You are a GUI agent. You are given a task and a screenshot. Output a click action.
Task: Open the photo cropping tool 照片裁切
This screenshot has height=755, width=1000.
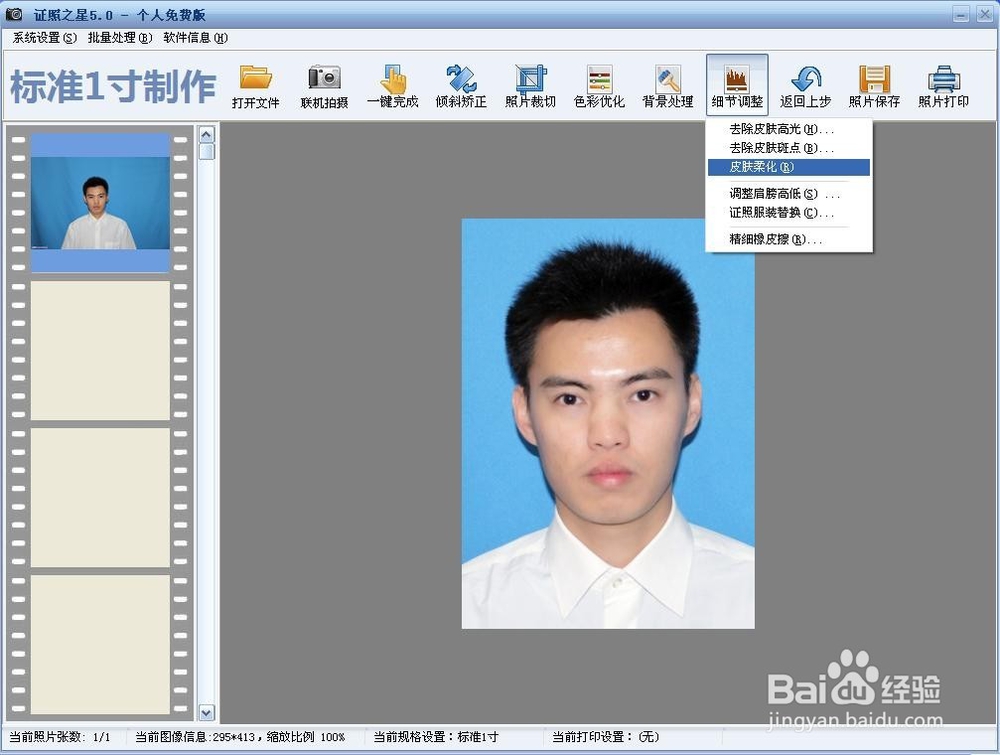tap(529, 85)
